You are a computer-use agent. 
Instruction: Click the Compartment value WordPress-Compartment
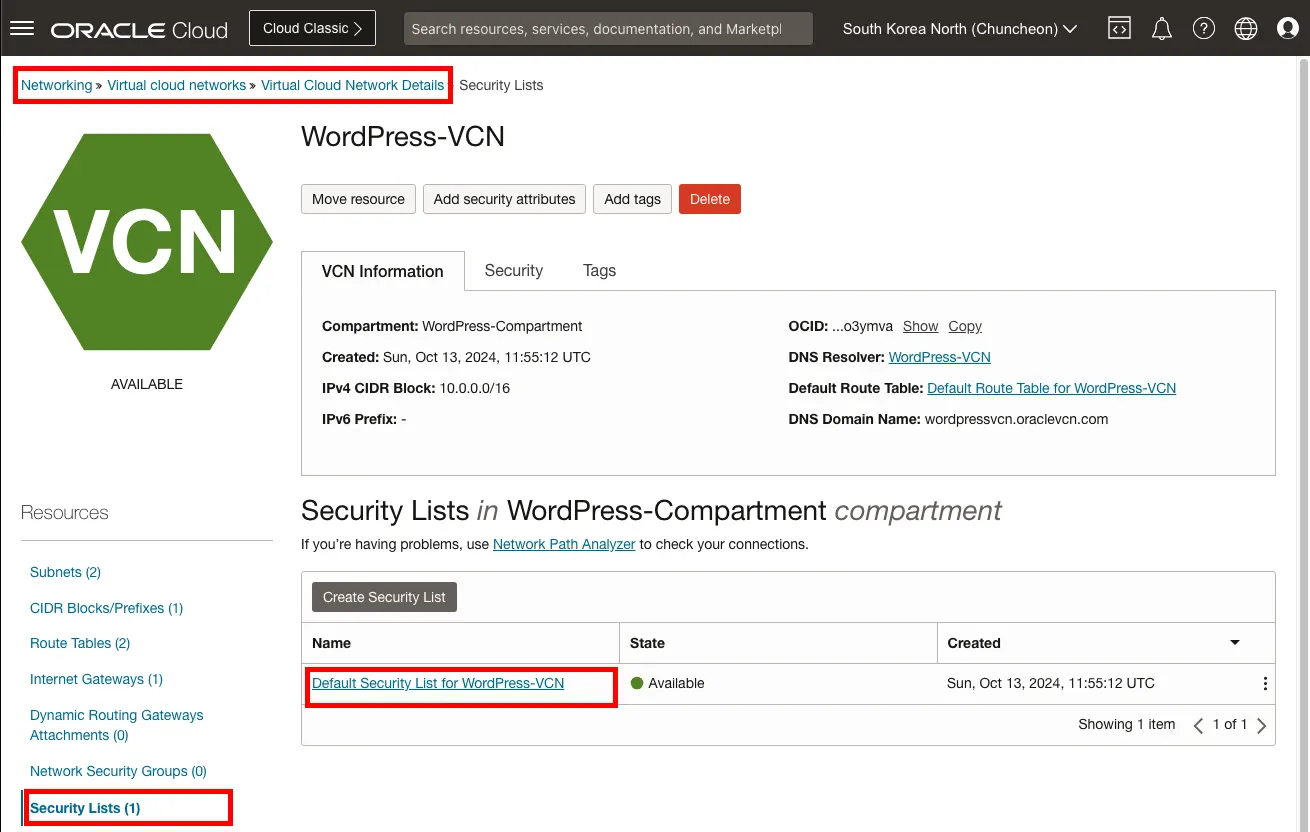tap(502, 326)
